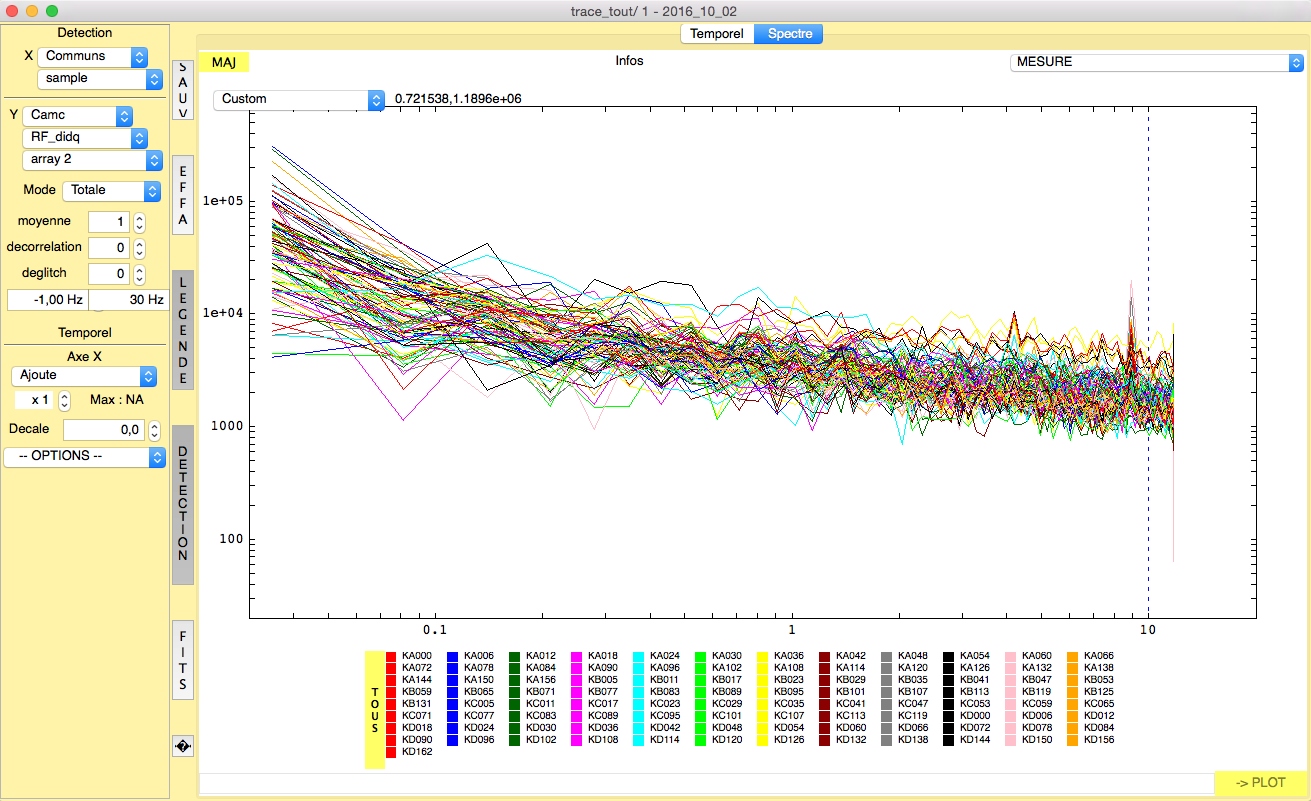Click the blue KA006 legend swatch
Image resolution: width=1311 pixels, height=801 pixels.
click(453, 656)
